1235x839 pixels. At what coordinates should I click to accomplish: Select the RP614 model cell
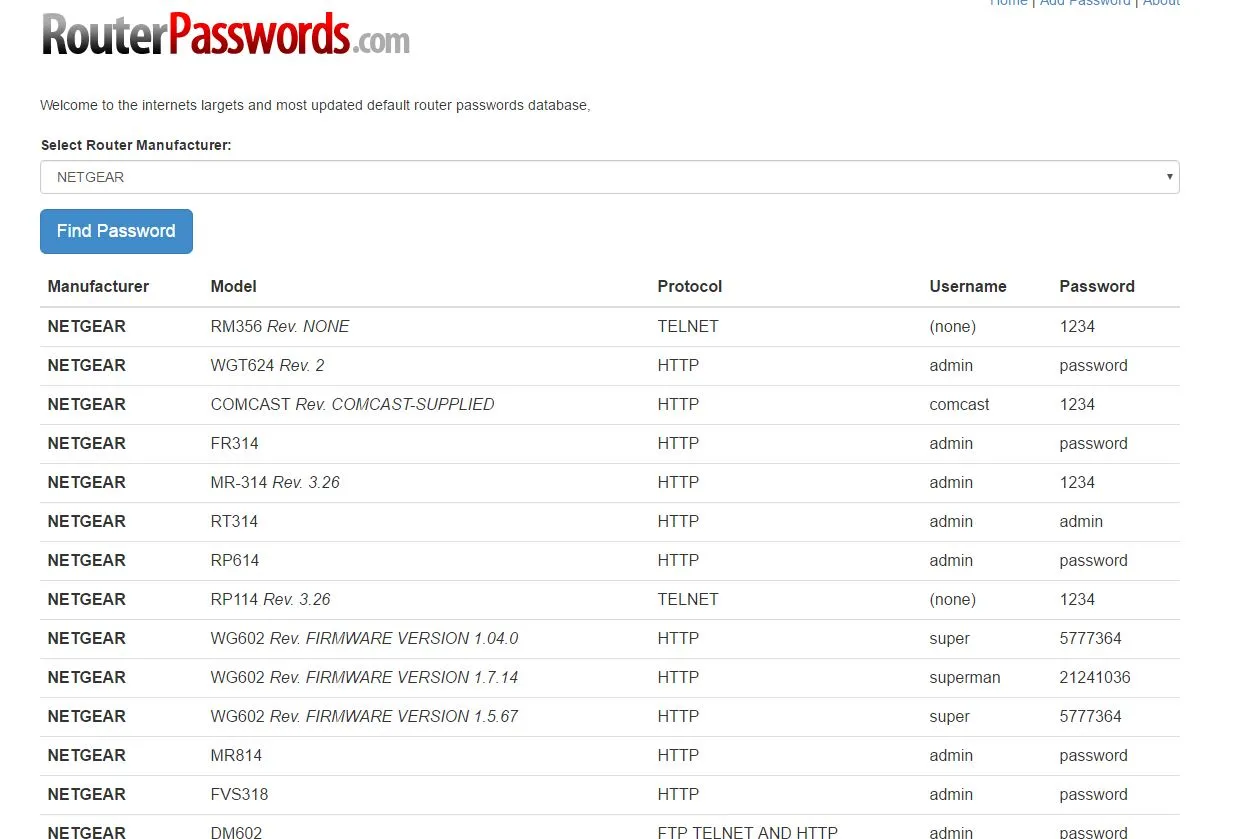pos(234,560)
